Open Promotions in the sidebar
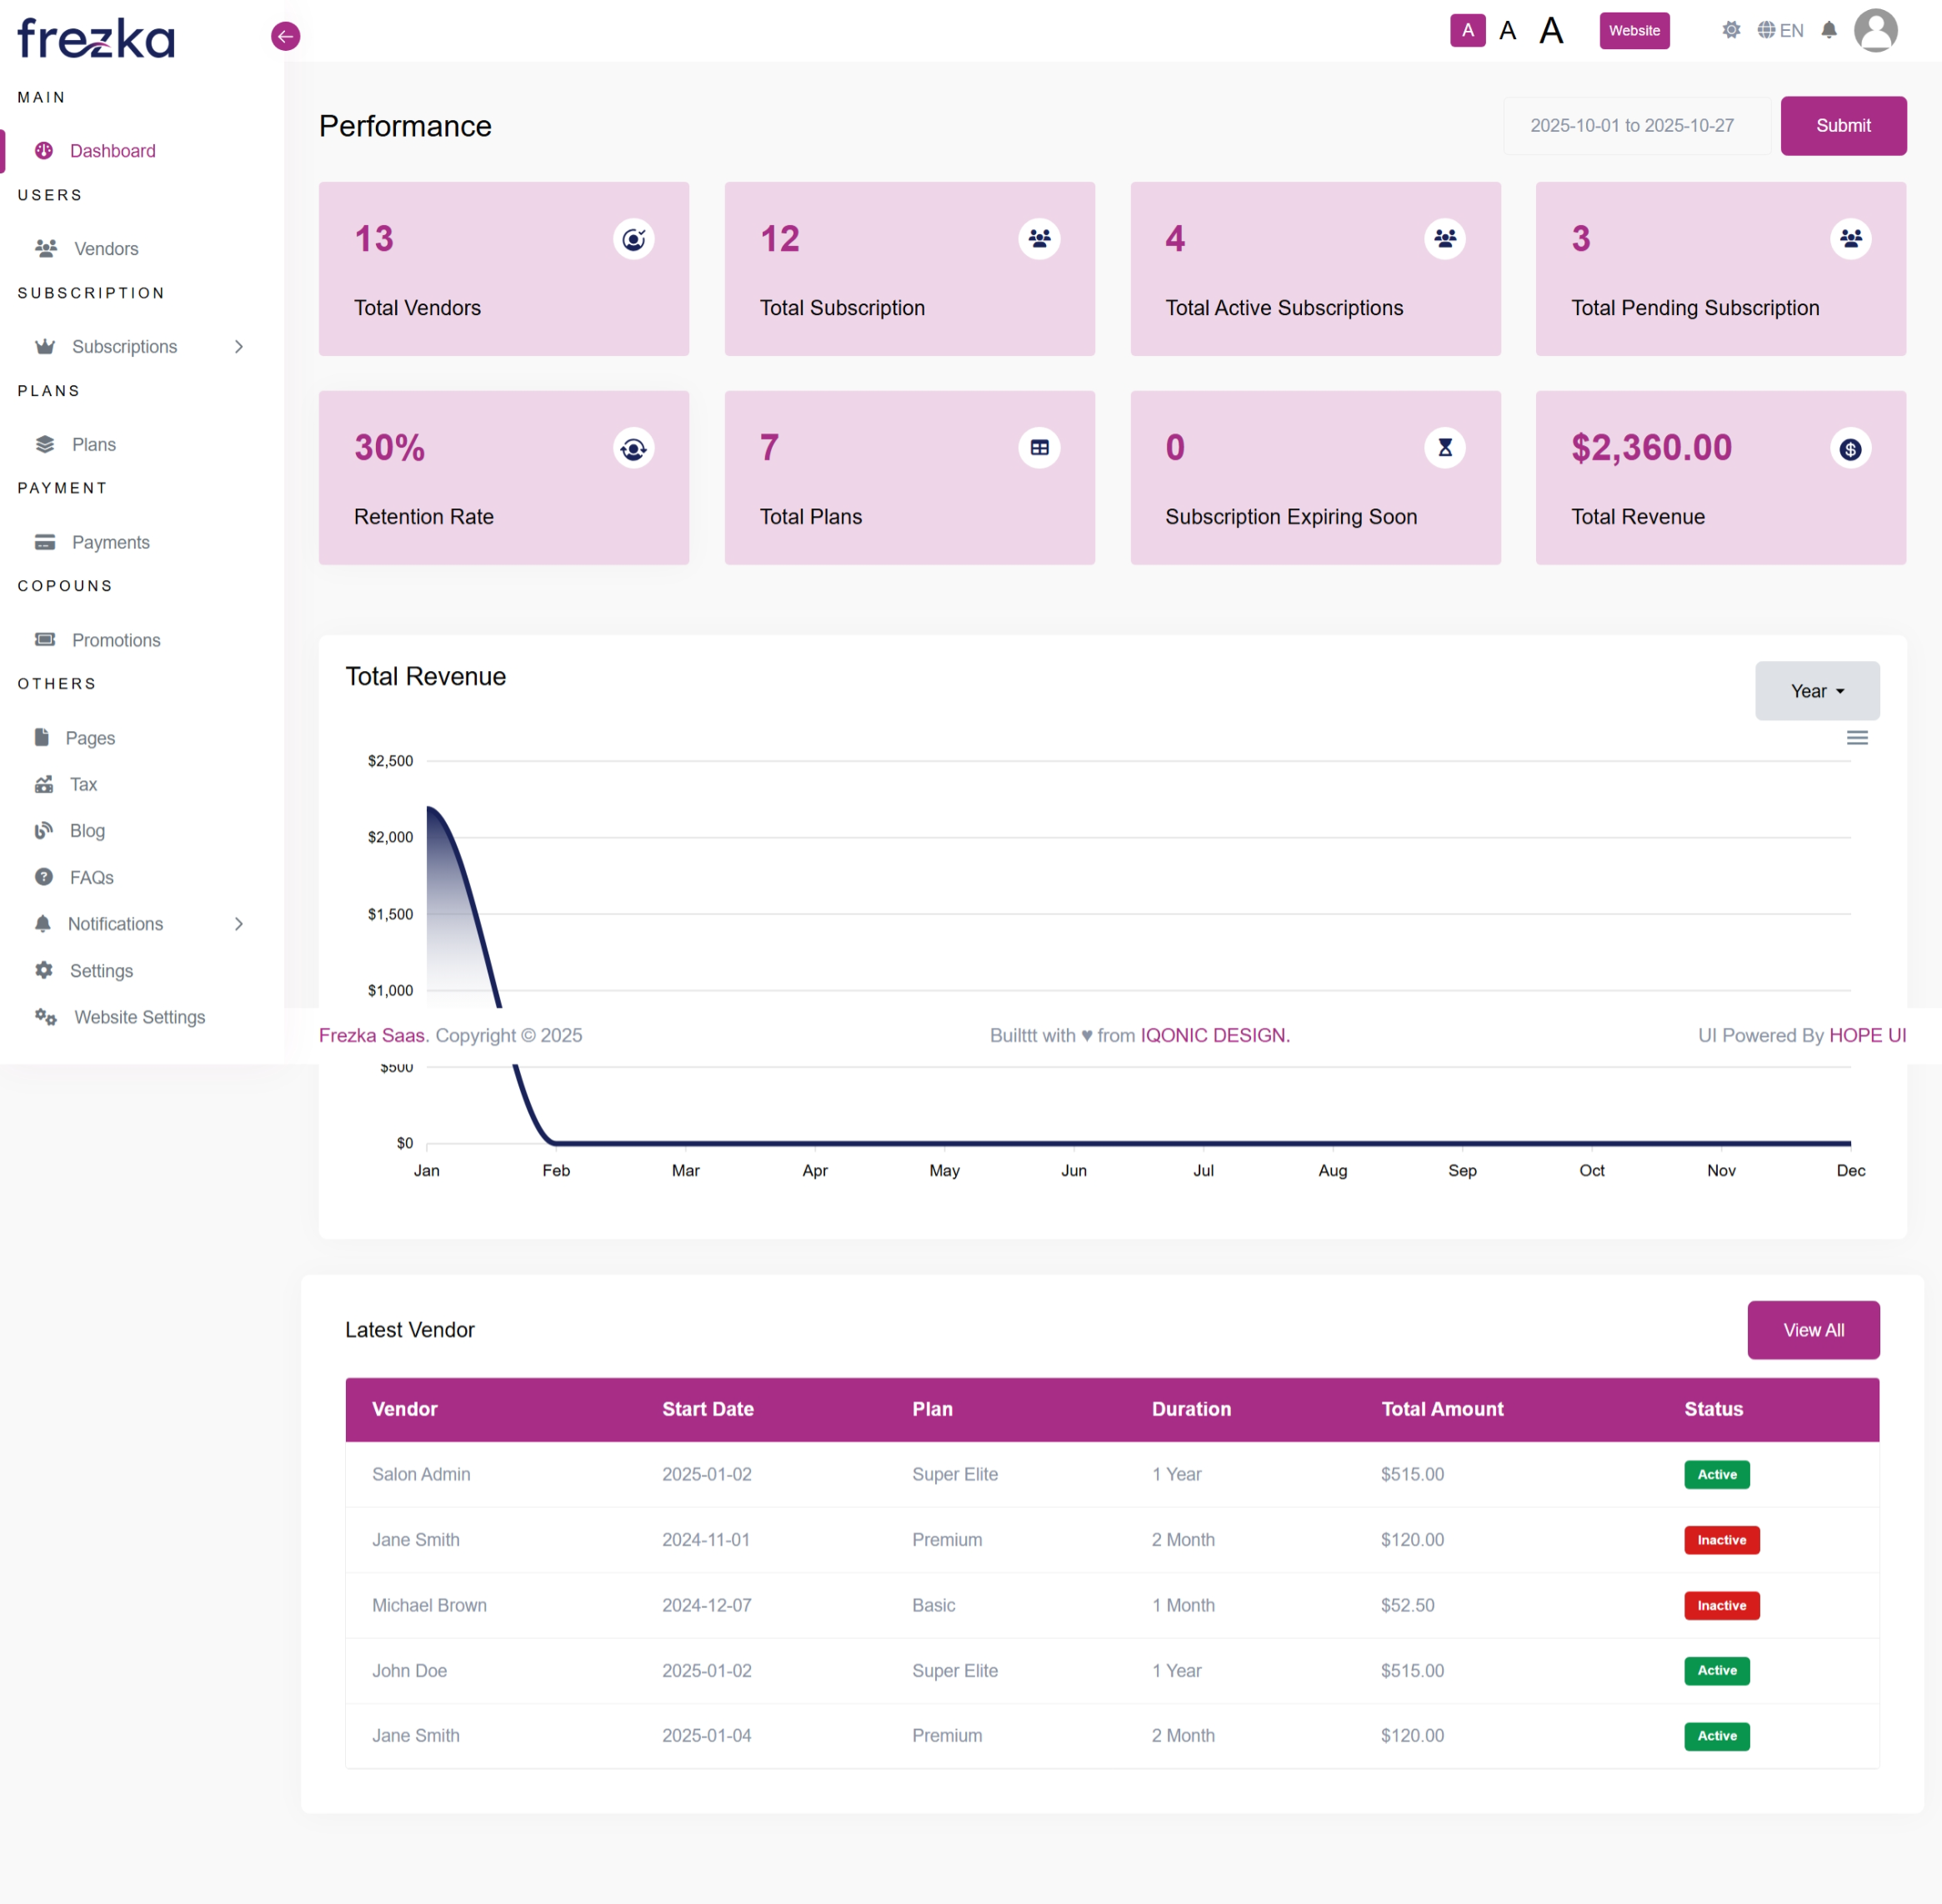This screenshot has width=1942, height=1904. tap(115, 640)
